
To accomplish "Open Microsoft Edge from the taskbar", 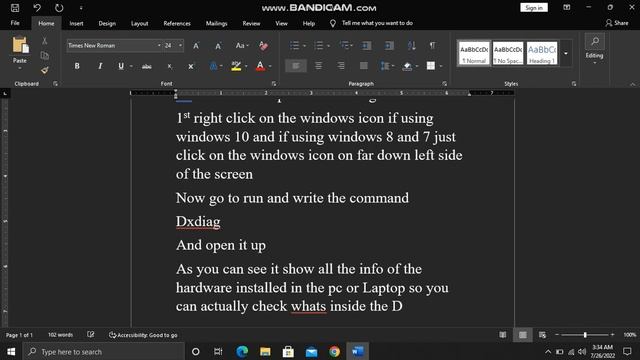I will pos(242,351).
